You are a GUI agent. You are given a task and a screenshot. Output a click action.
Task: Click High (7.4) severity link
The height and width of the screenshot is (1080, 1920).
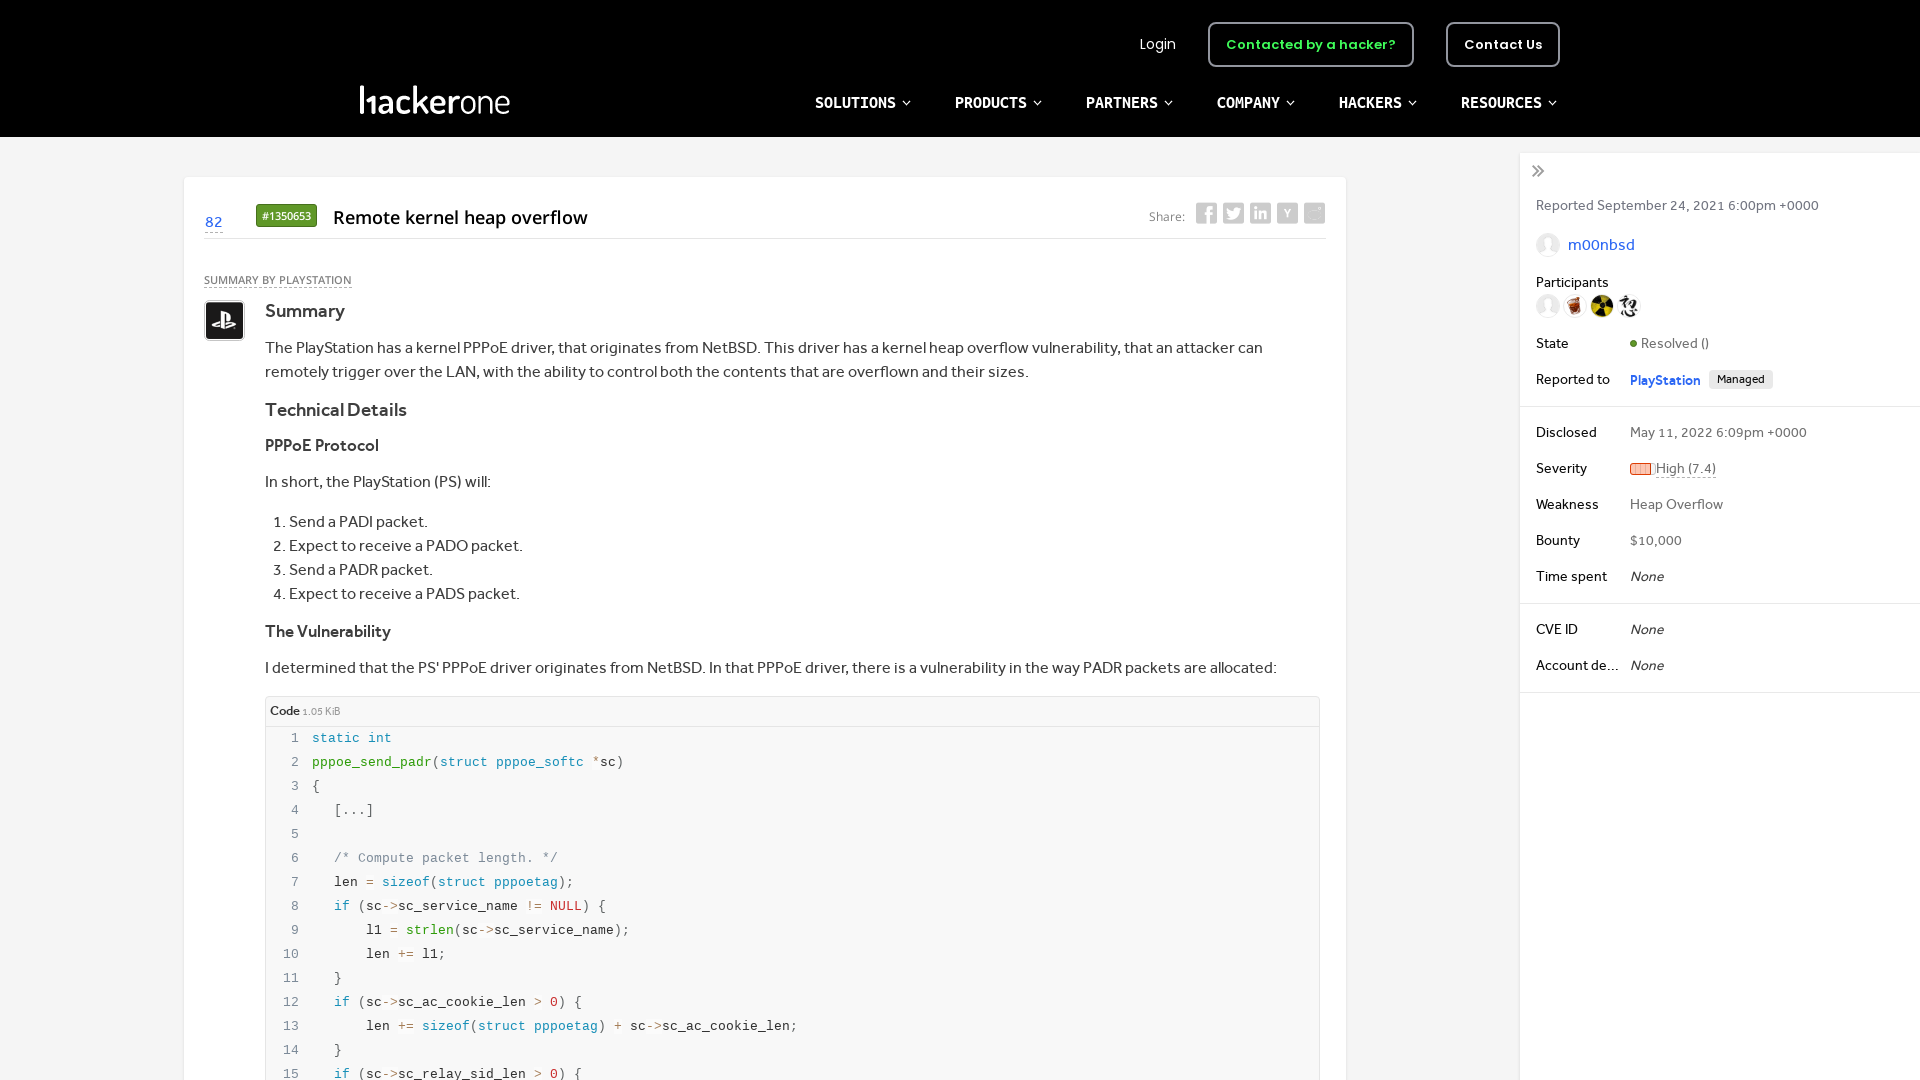tap(1685, 469)
